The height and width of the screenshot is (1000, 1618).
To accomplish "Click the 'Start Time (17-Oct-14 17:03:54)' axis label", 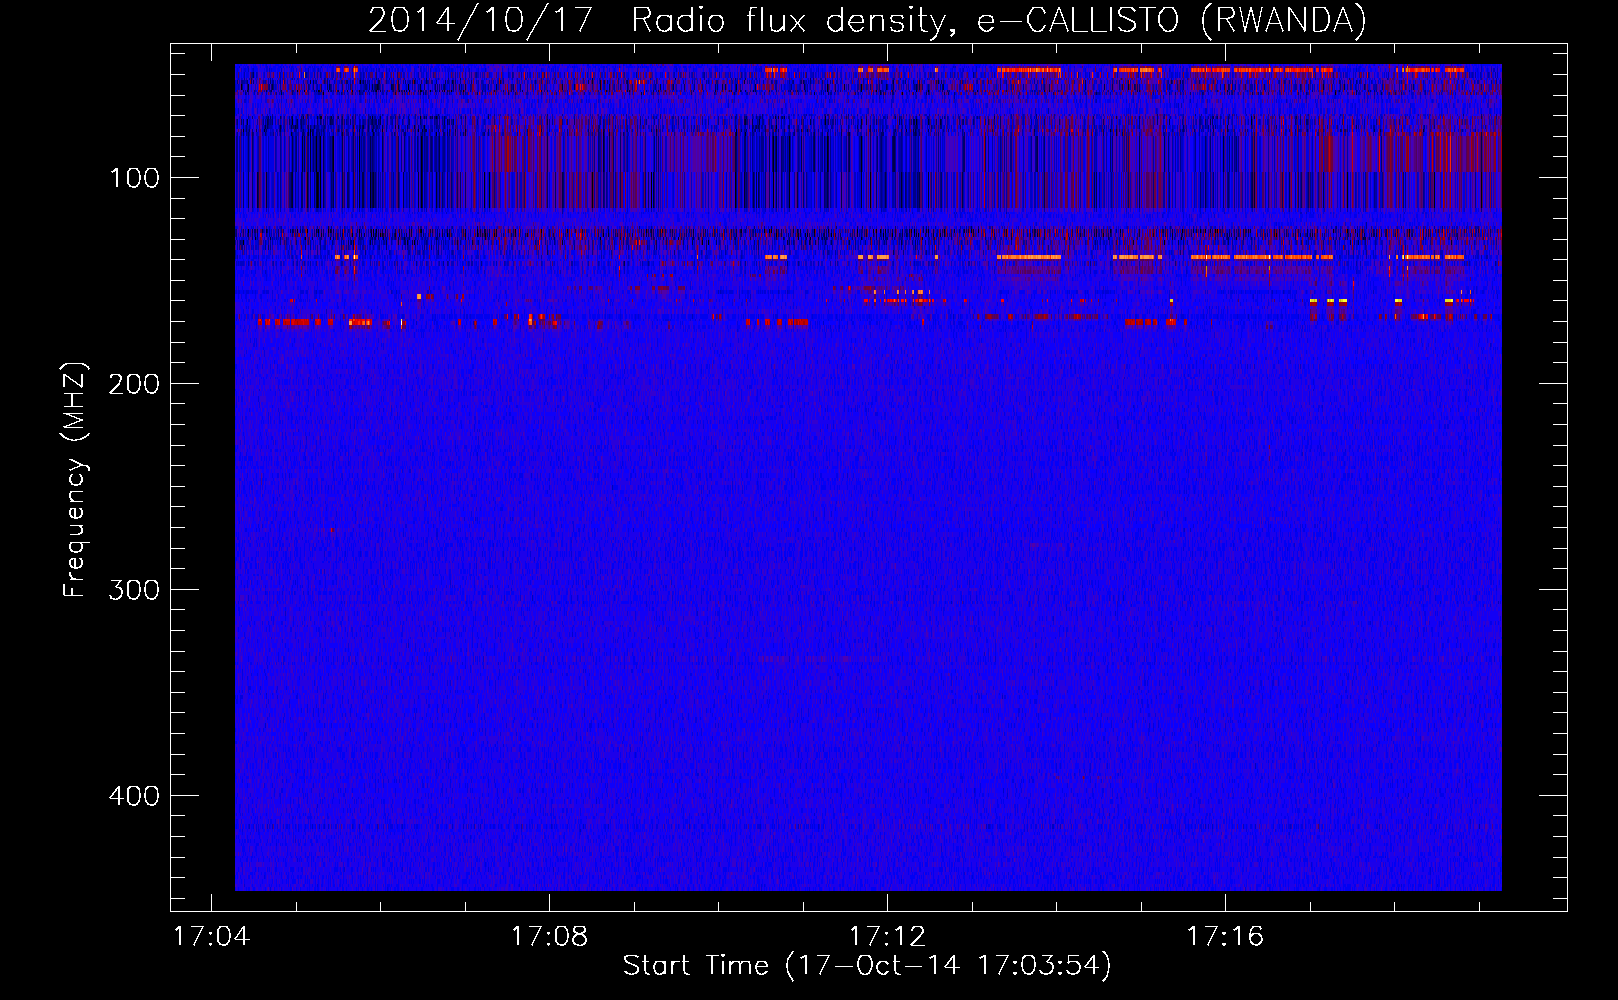I will click(x=867, y=966).
